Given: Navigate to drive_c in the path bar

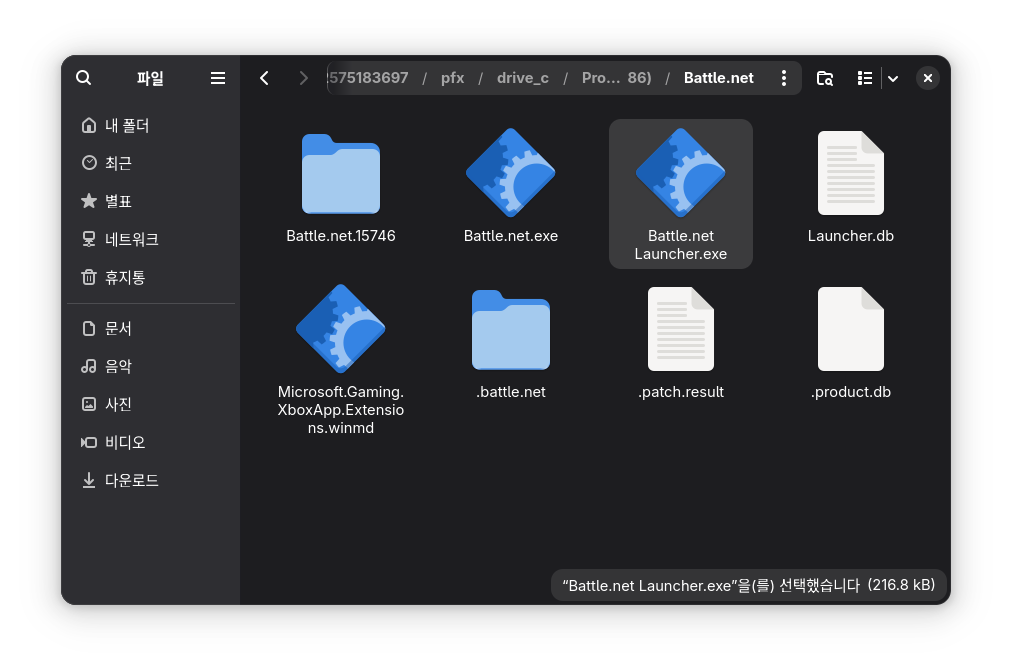Looking at the screenshot, I should (522, 78).
